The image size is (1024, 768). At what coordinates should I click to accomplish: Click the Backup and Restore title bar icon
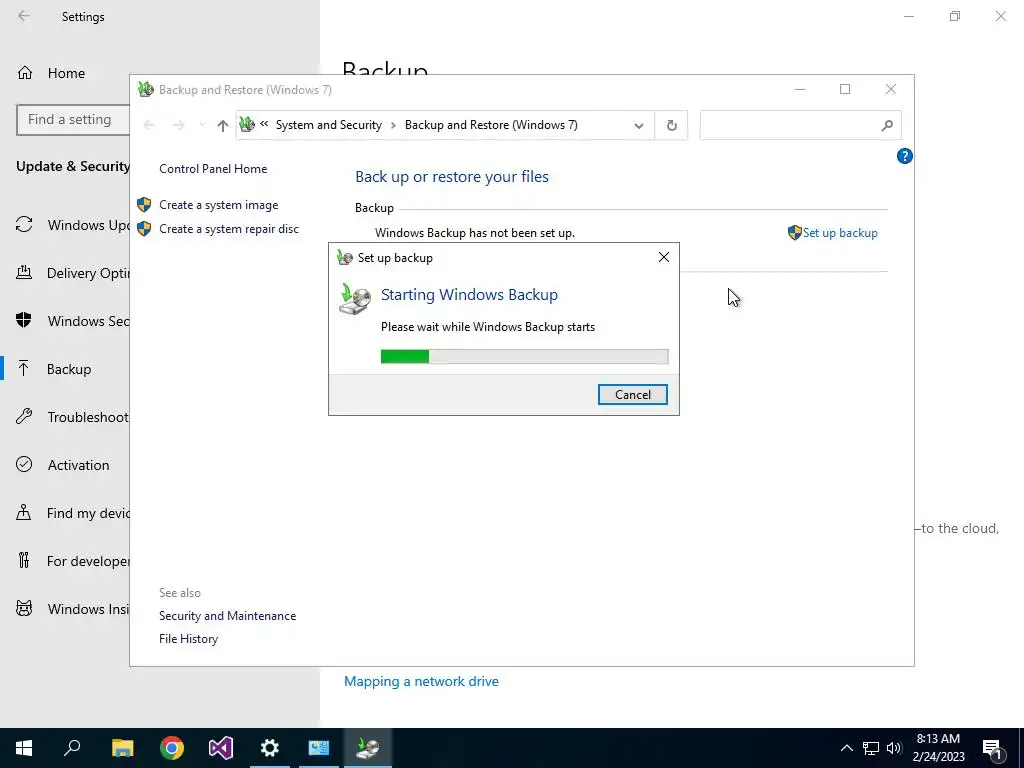pos(145,89)
